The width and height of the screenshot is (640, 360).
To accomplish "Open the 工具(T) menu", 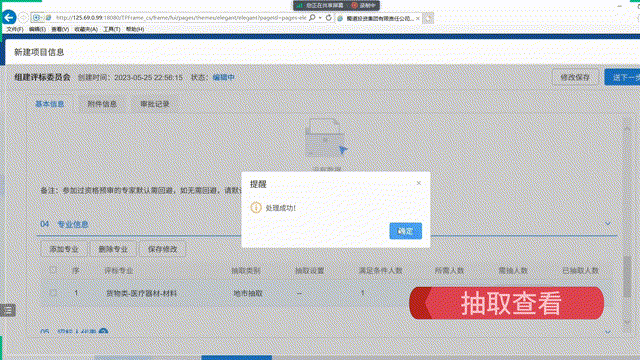I will 111,29.
